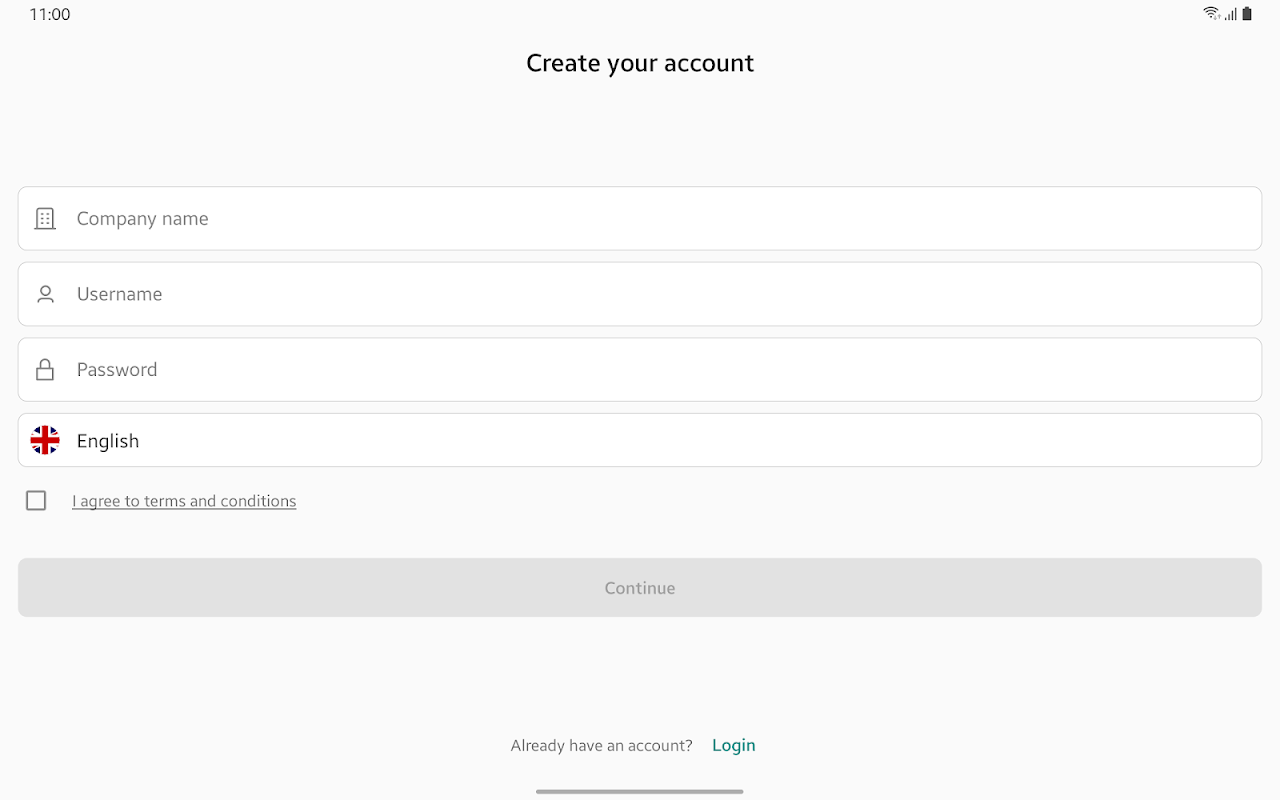Tick the terms agreement checkbox

(x=36, y=501)
